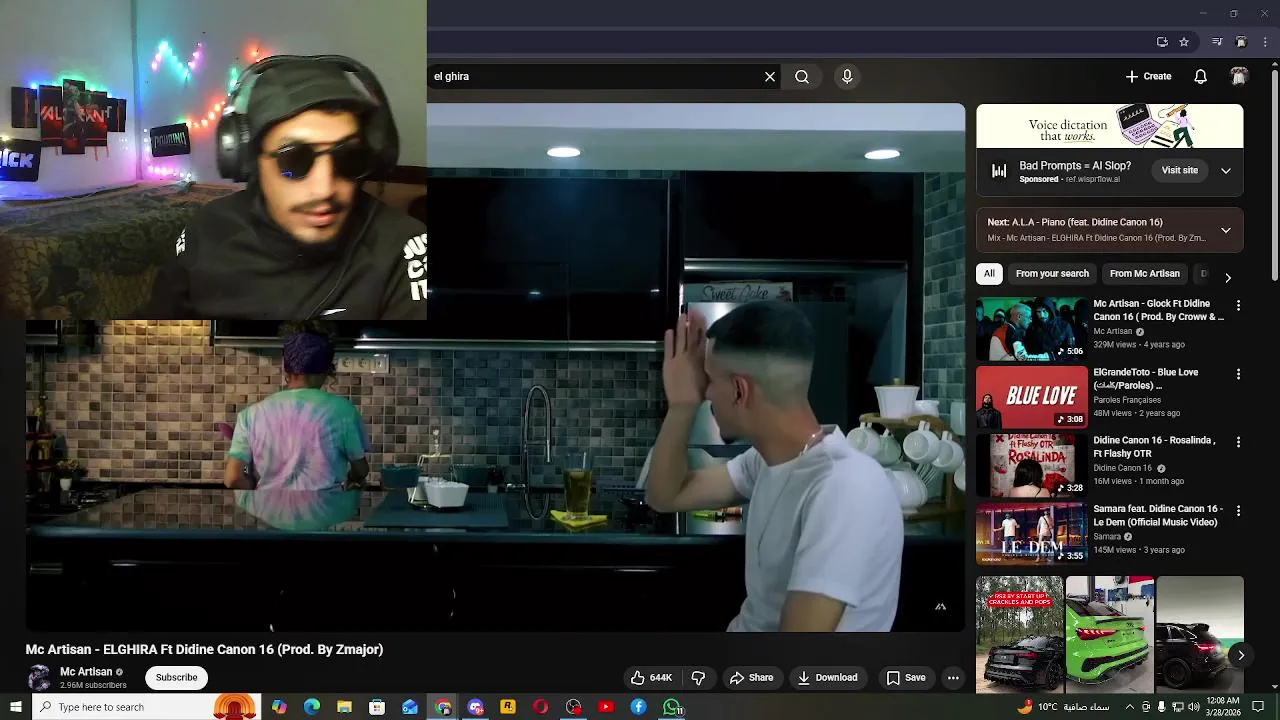
Task: Switch to Chrome in the taskbar
Action: (x=443, y=707)
